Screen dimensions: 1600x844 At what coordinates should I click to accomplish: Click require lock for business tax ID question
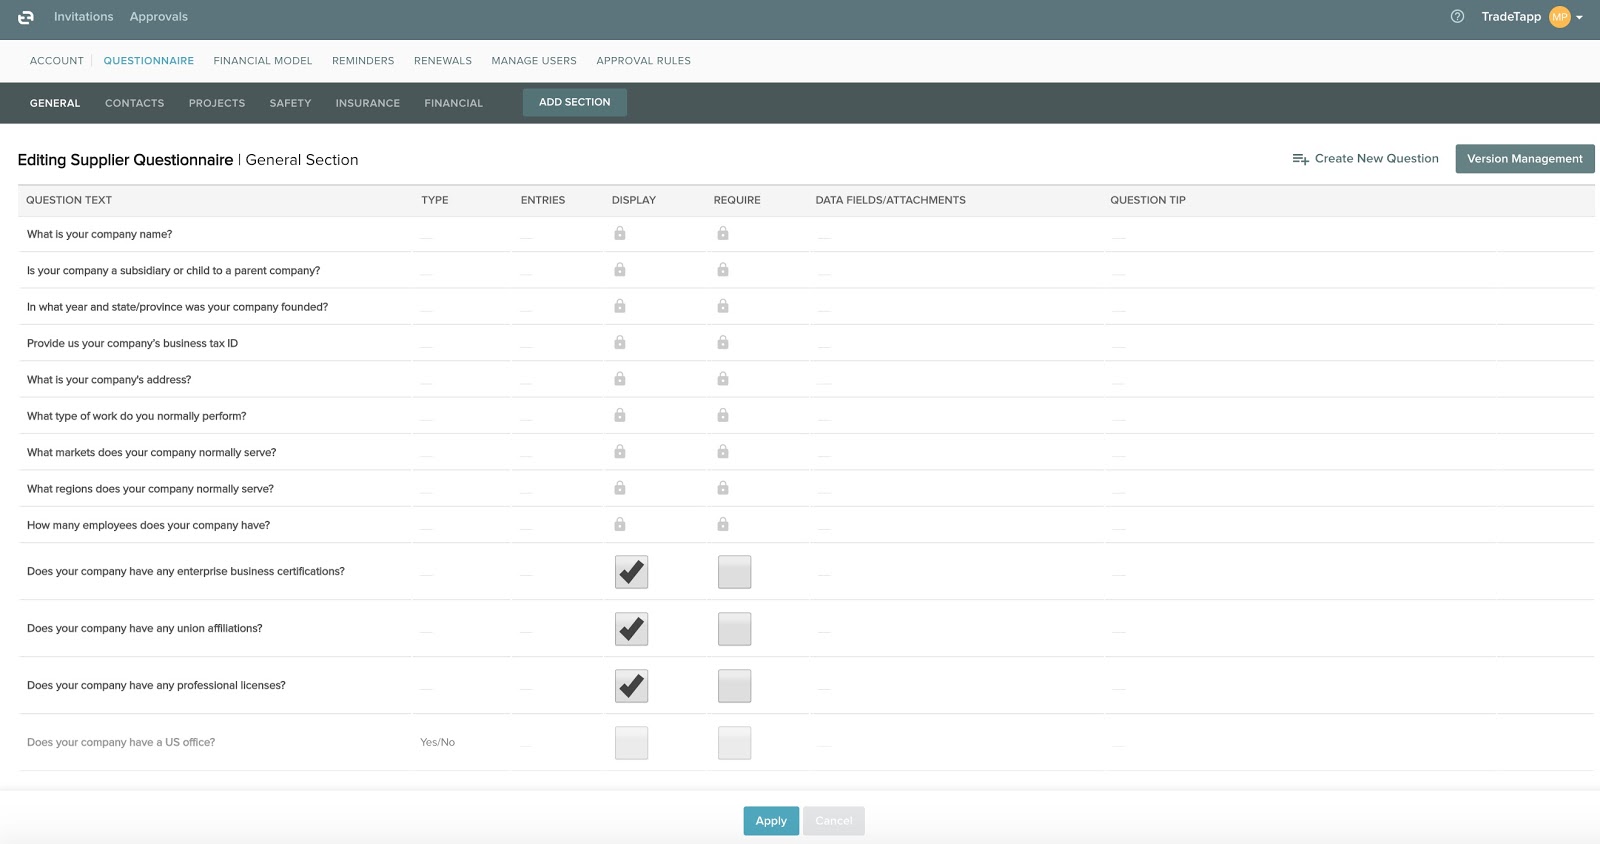[723, 343]
